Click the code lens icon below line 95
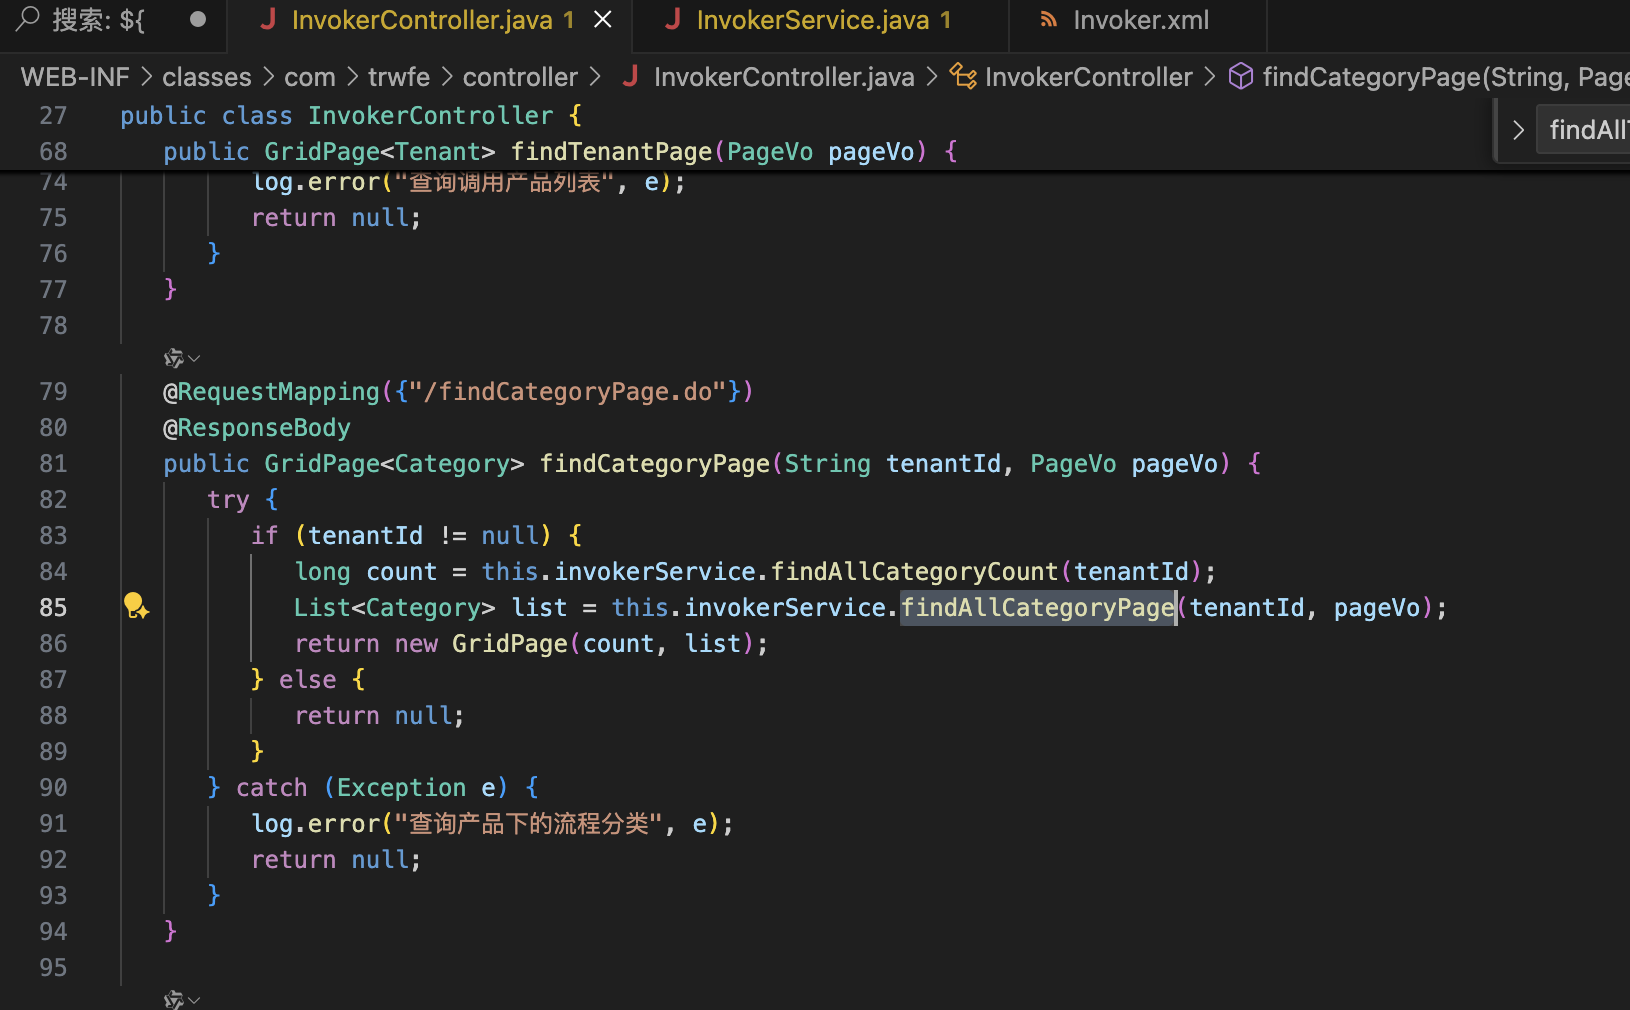The image size is (1630, 1010). [173, 999]
